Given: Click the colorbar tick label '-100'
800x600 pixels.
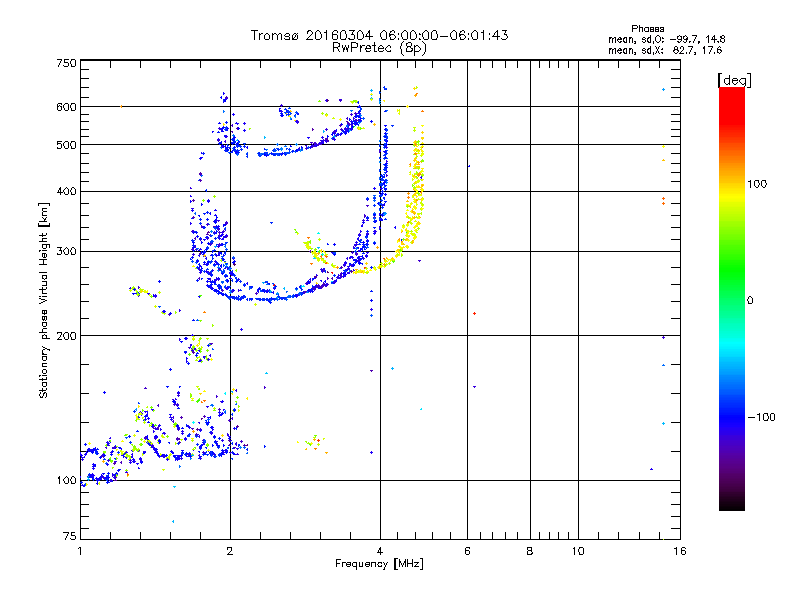Looking at the screenshot, I should pos(761,417).
